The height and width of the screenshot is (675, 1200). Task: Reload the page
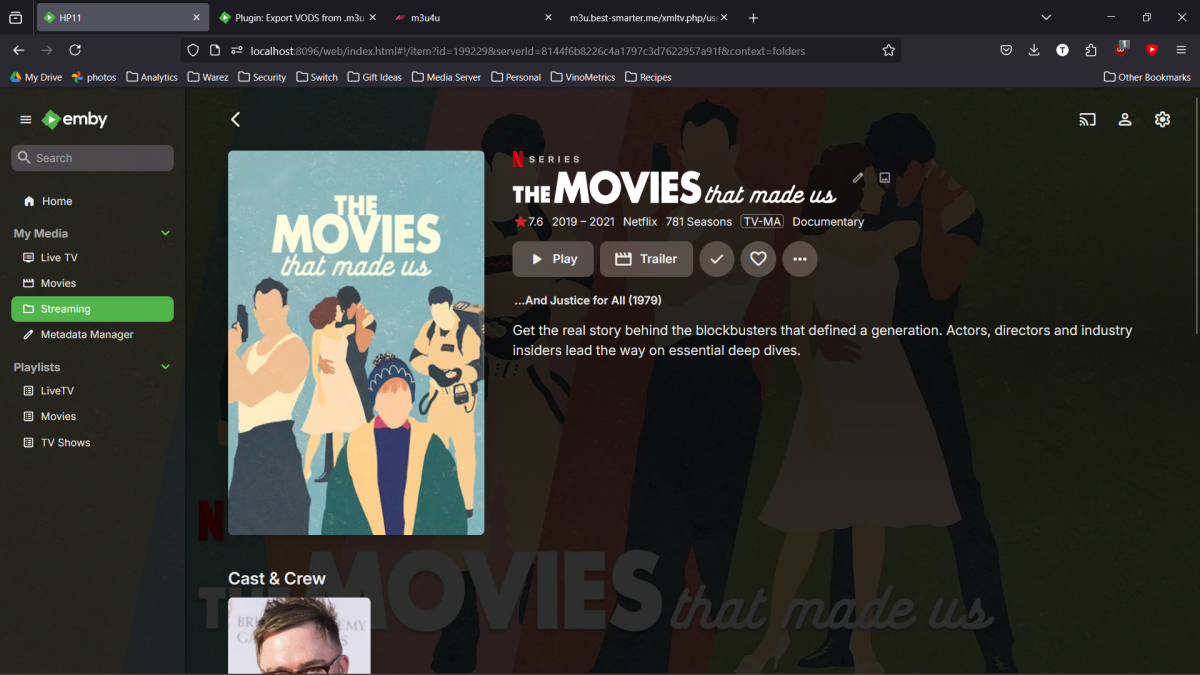(75, 50)
